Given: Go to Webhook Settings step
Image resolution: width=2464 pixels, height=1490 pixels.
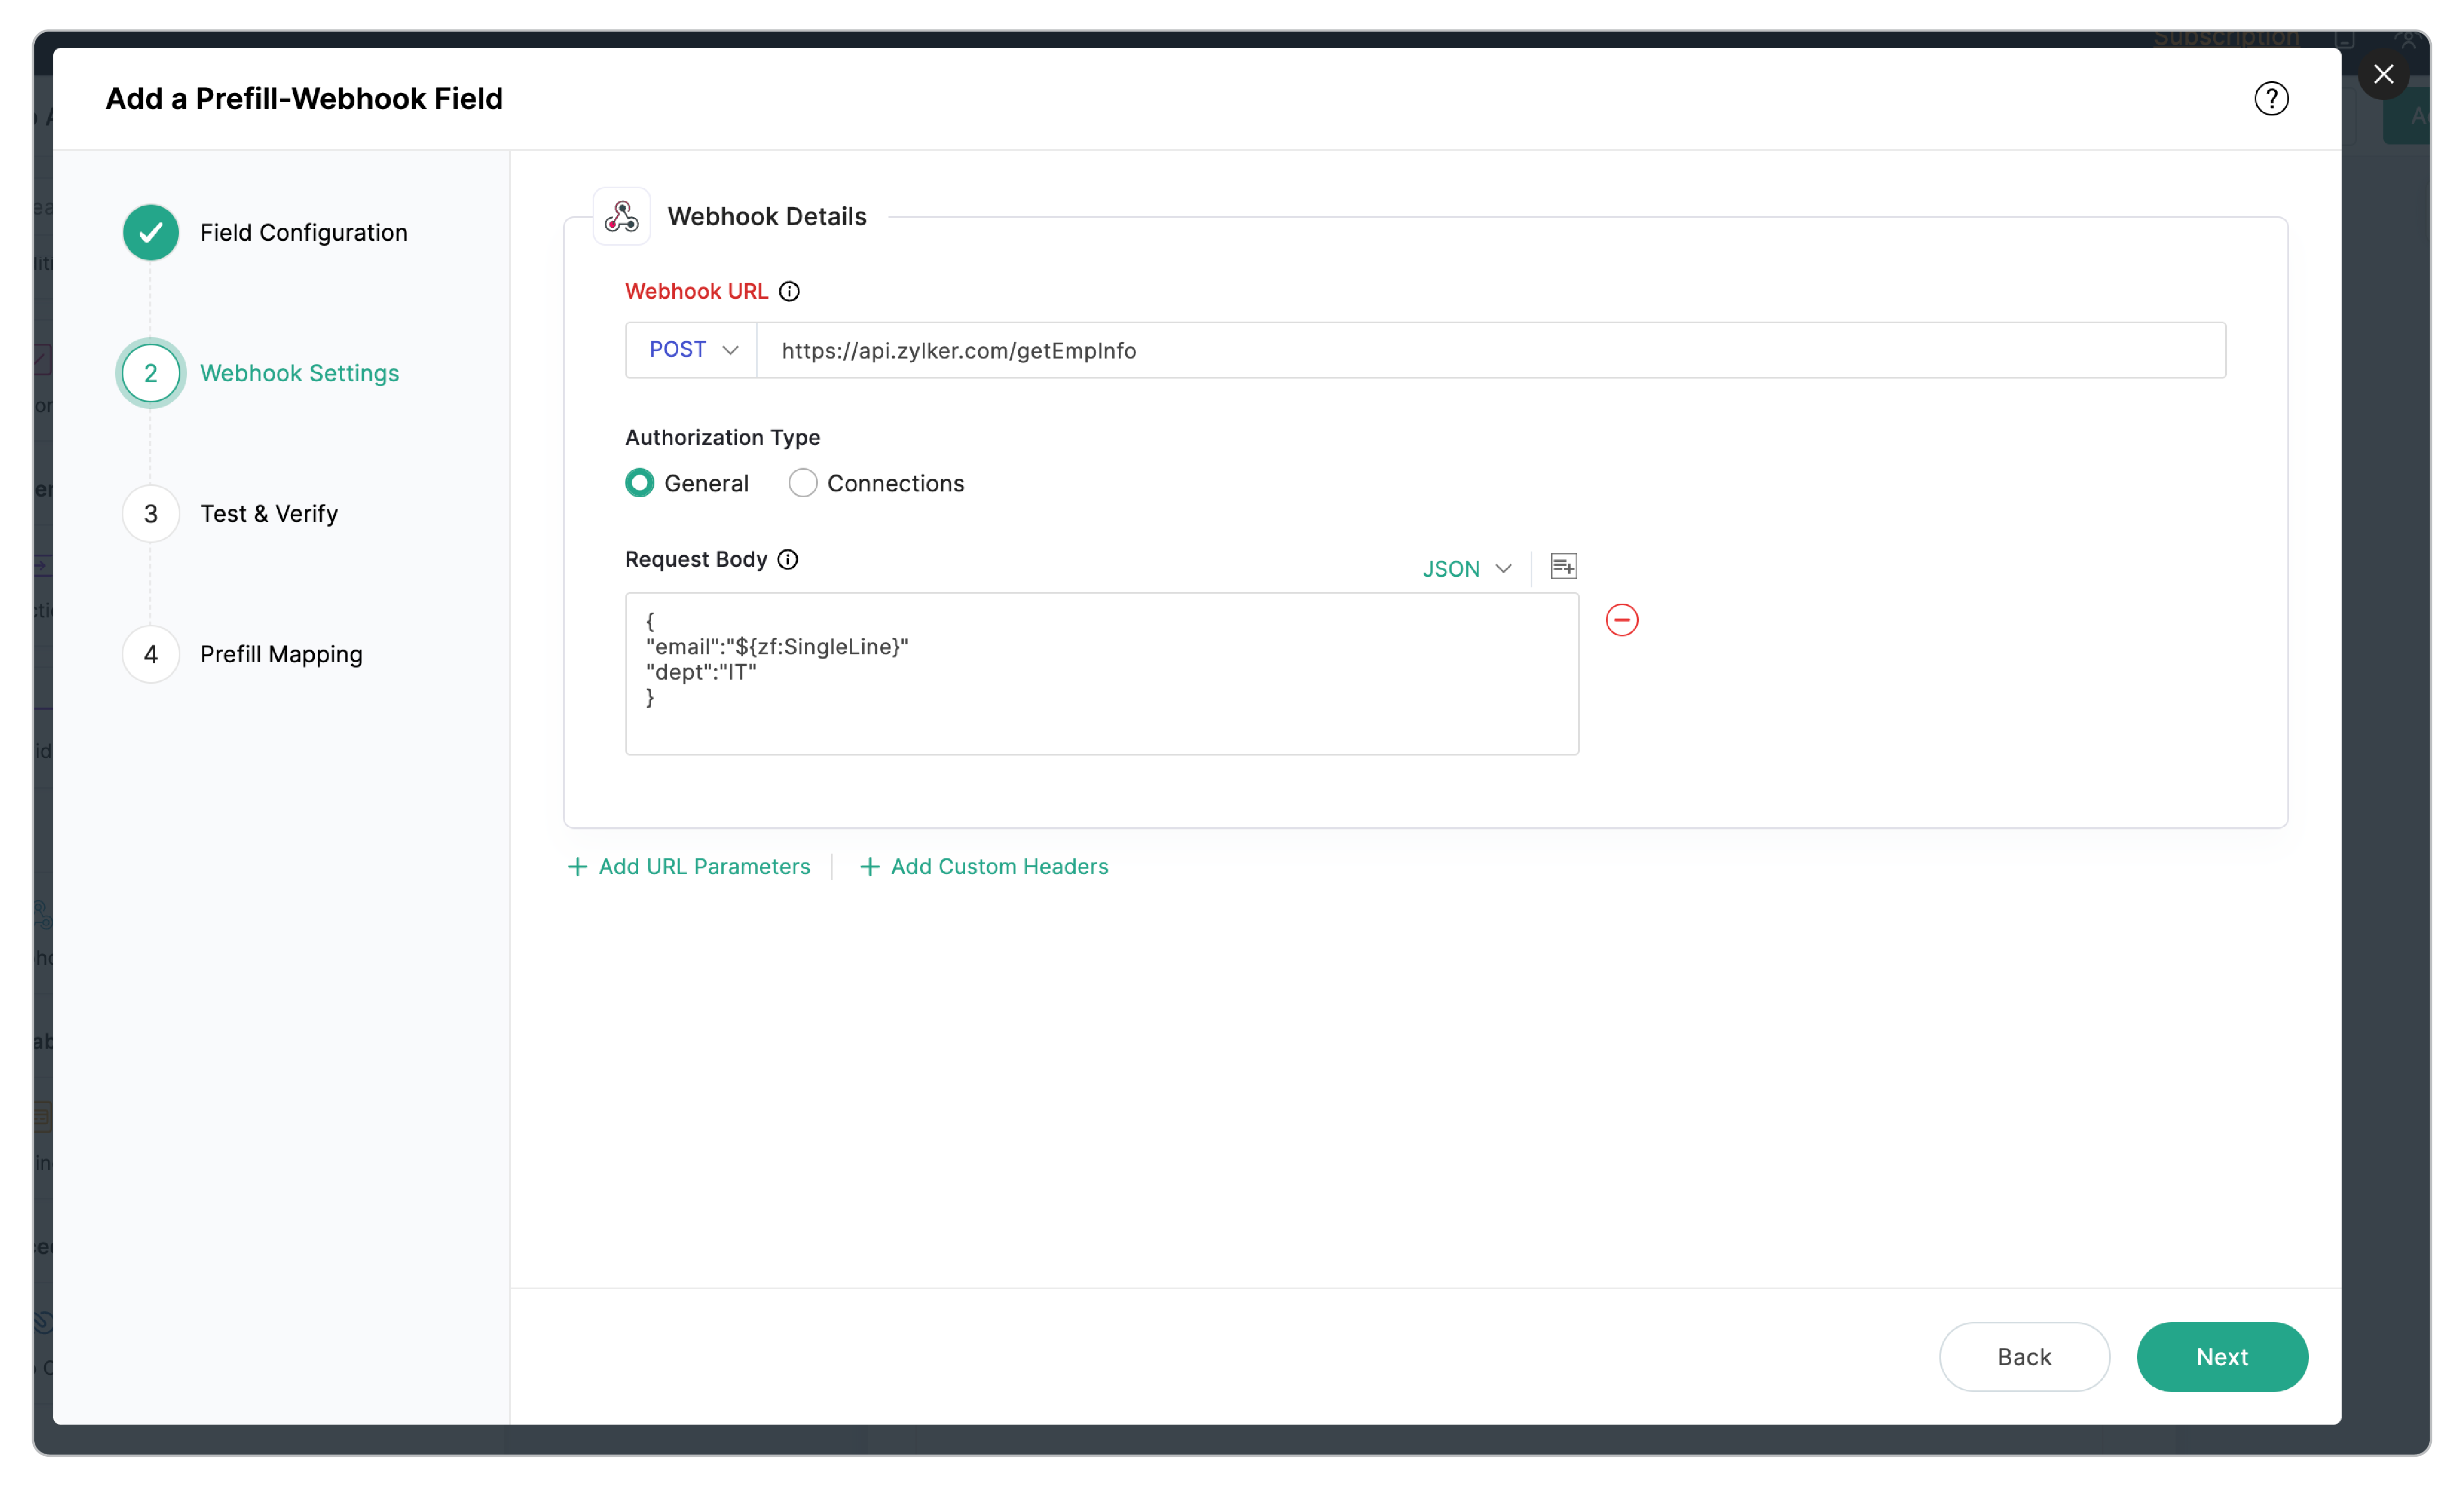Looking at the screenshot, I should 299,373.
